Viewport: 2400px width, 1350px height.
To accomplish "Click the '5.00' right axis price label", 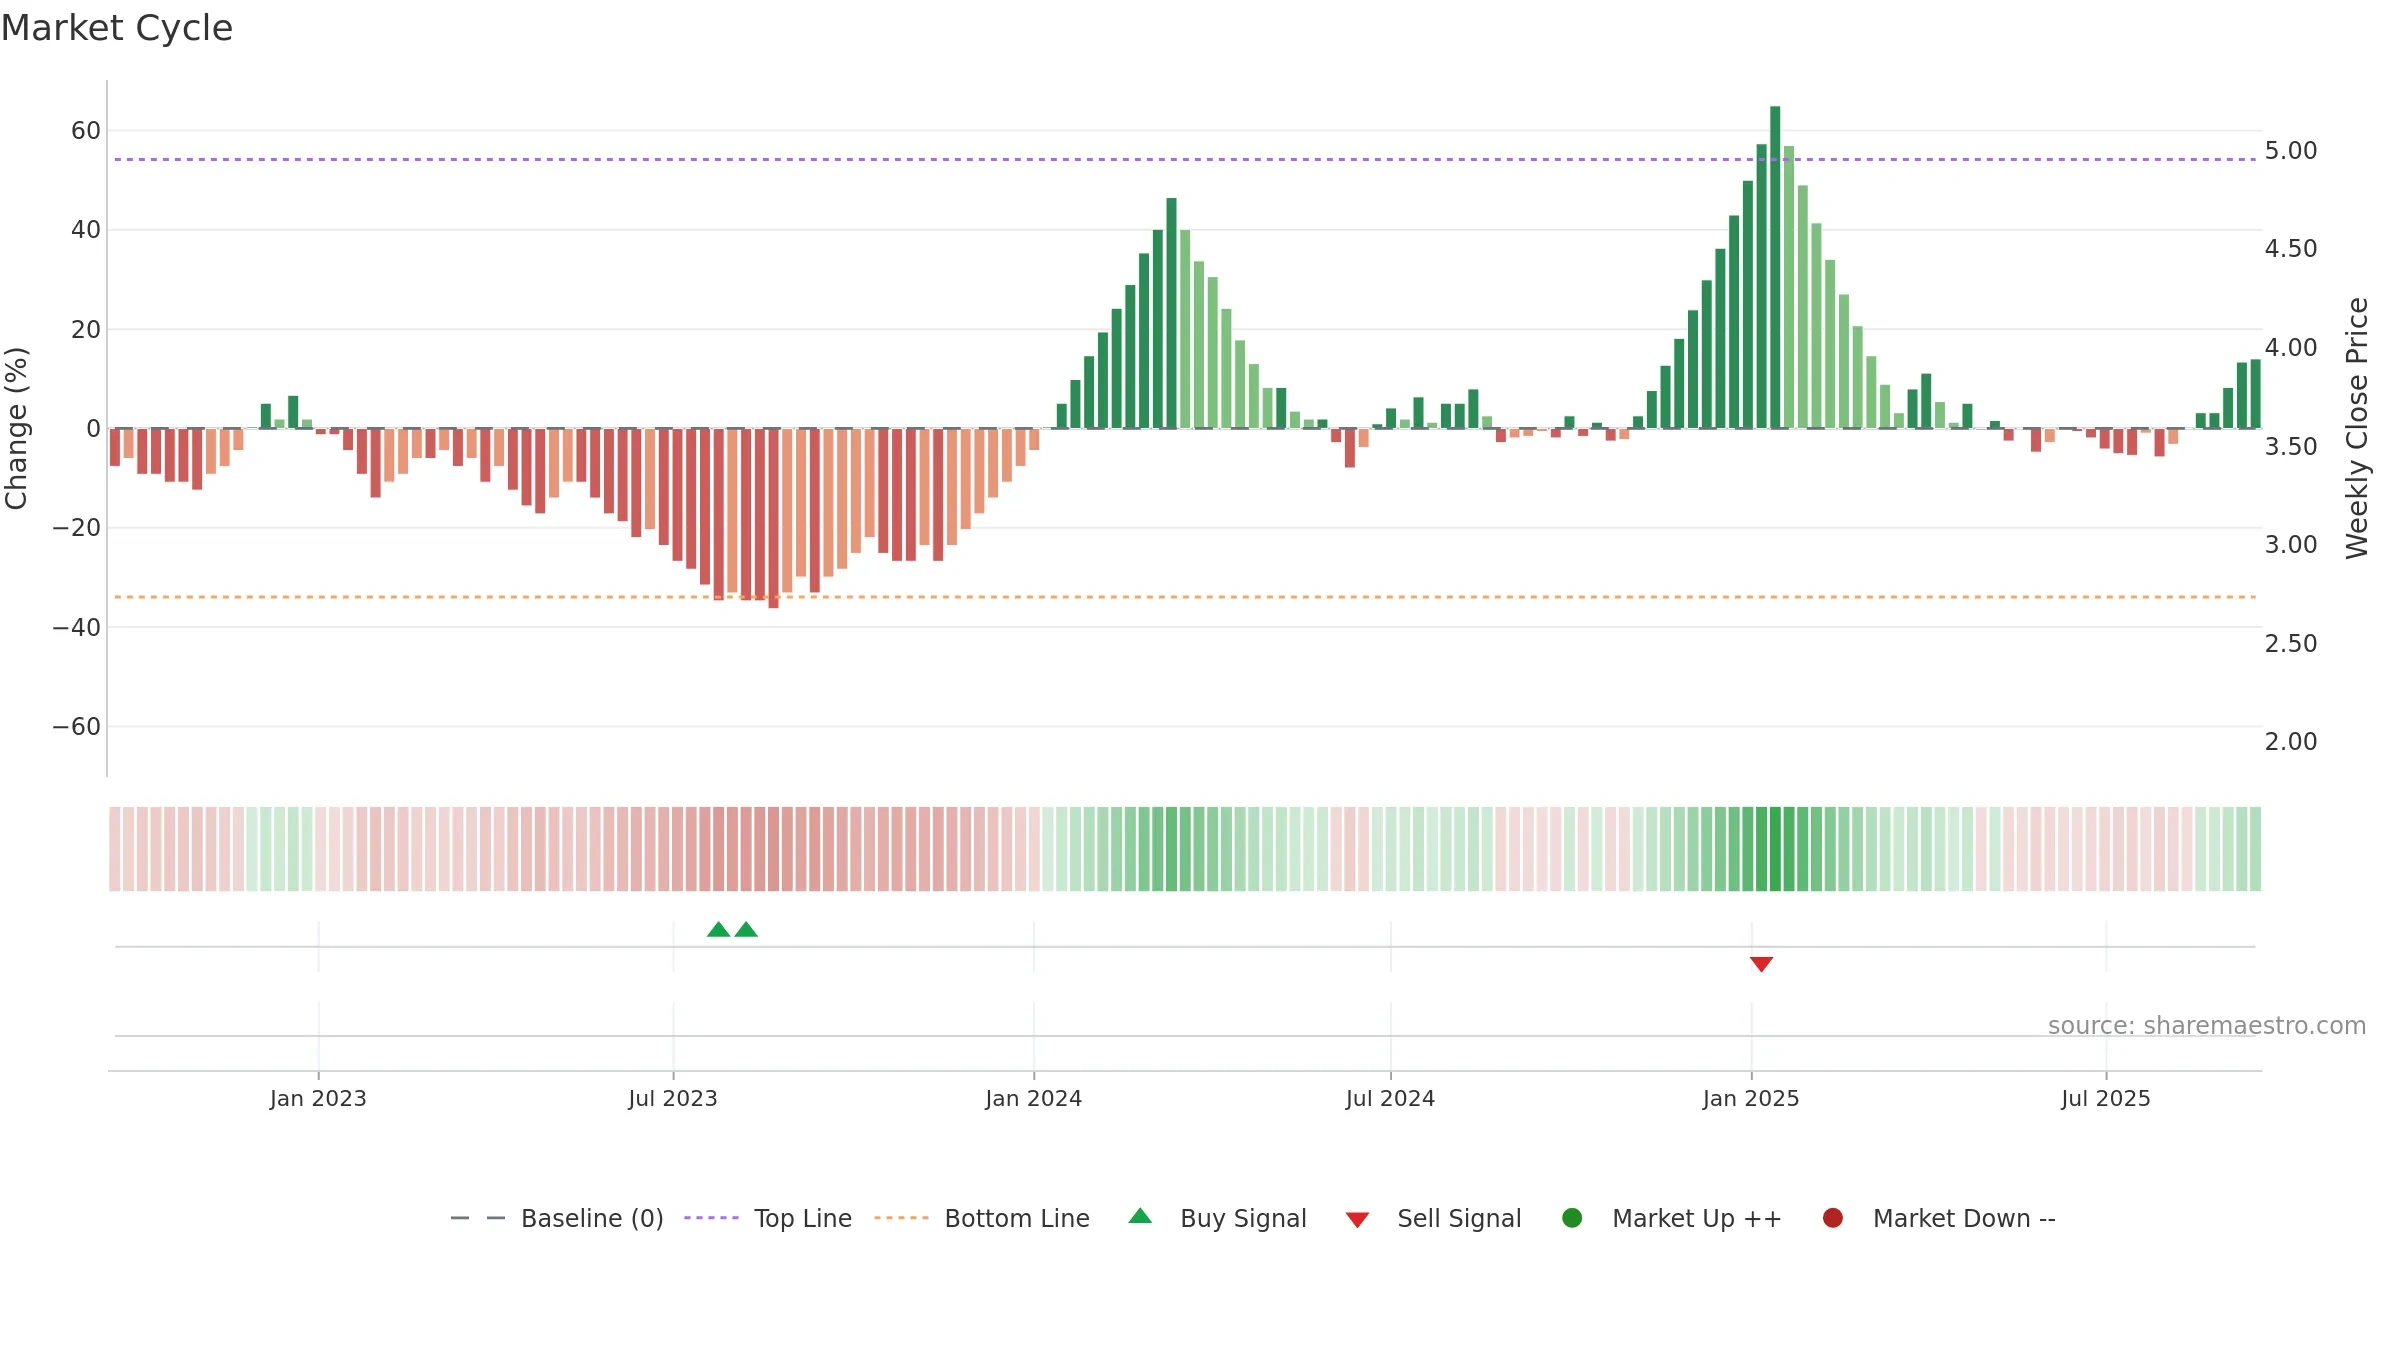I will [2291, 151].
